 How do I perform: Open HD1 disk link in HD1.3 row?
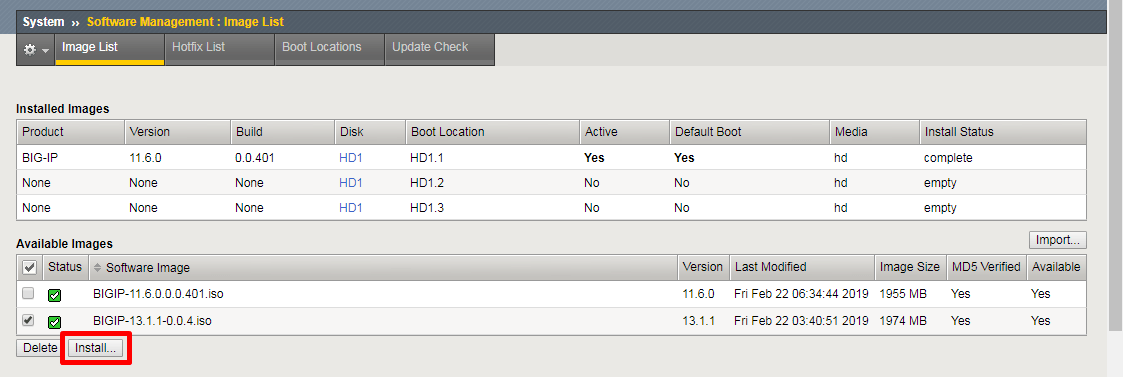351,208
